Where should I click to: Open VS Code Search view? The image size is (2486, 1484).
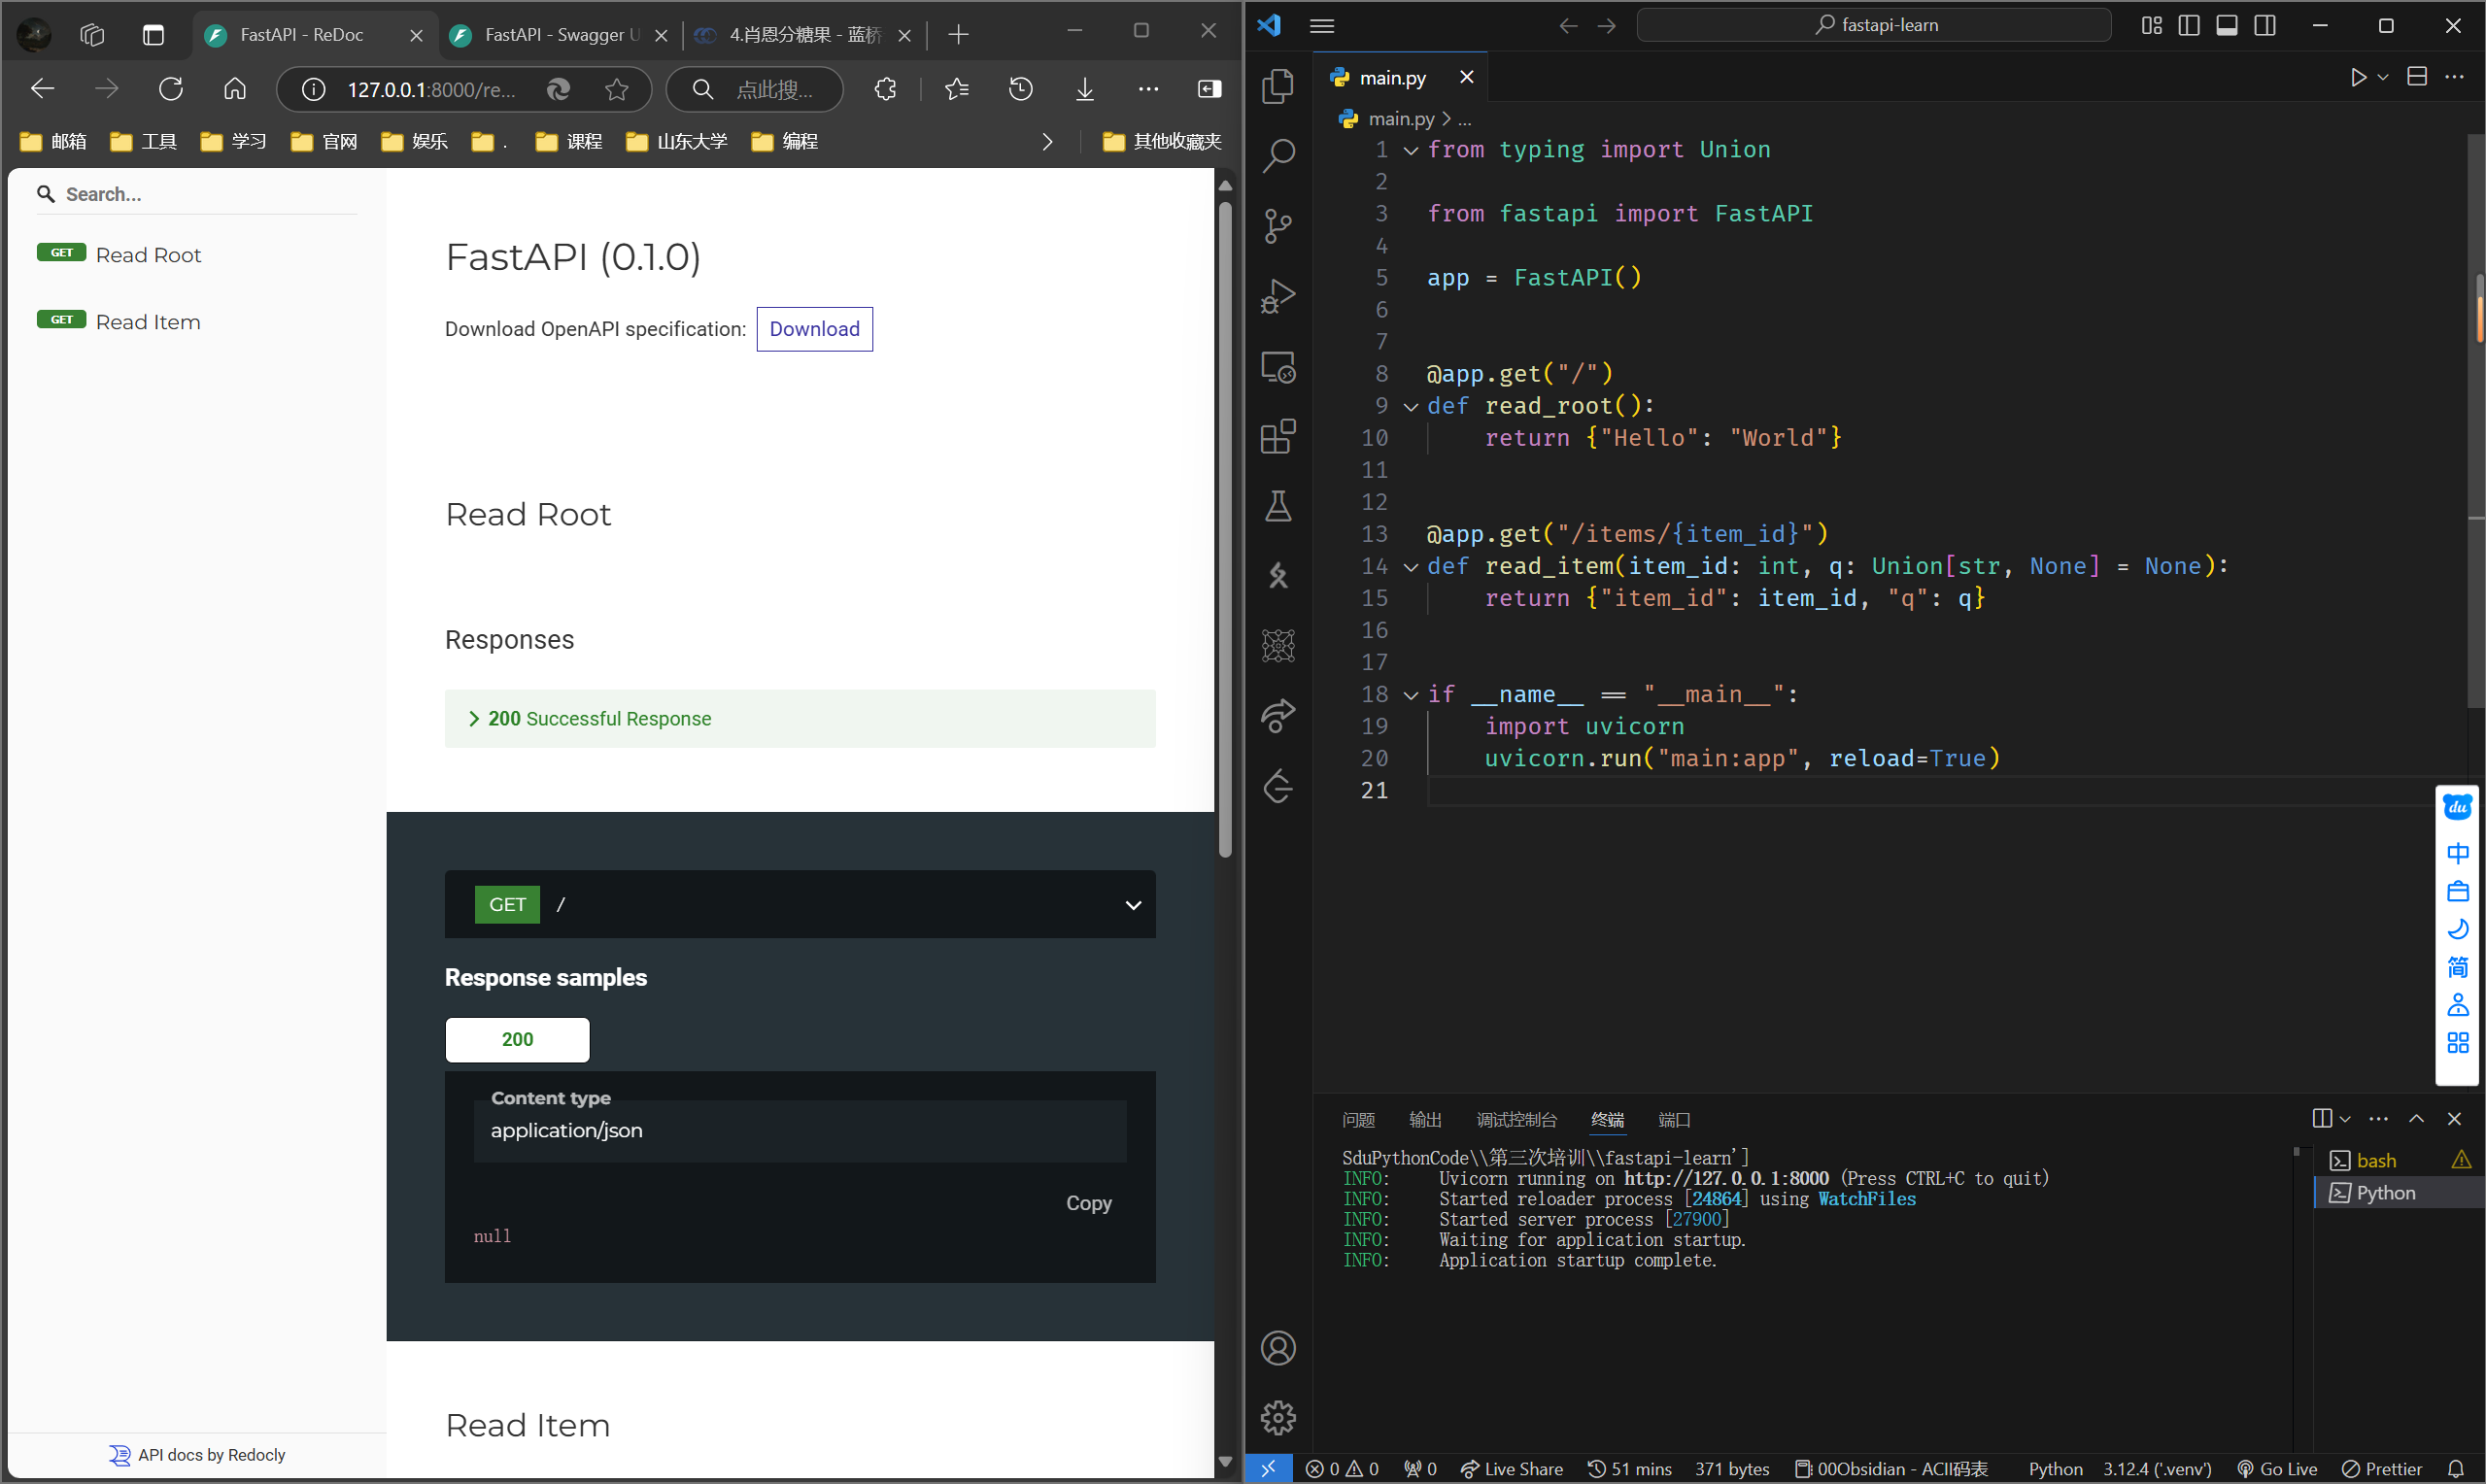coord(1278,155)
